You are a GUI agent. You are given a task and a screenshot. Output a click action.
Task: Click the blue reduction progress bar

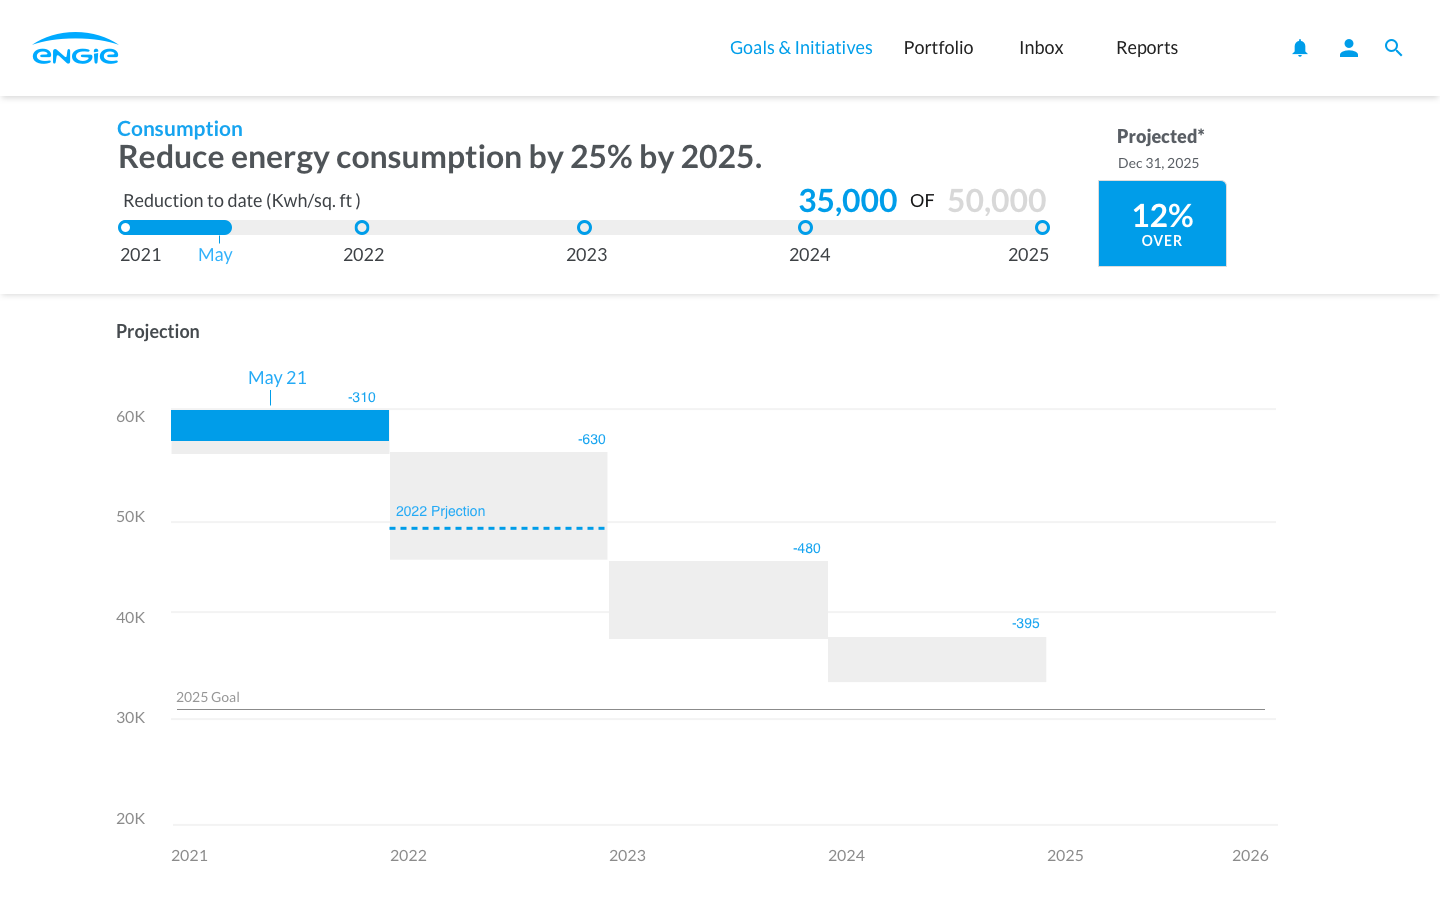pyautogui.click(x=180, y=228)
